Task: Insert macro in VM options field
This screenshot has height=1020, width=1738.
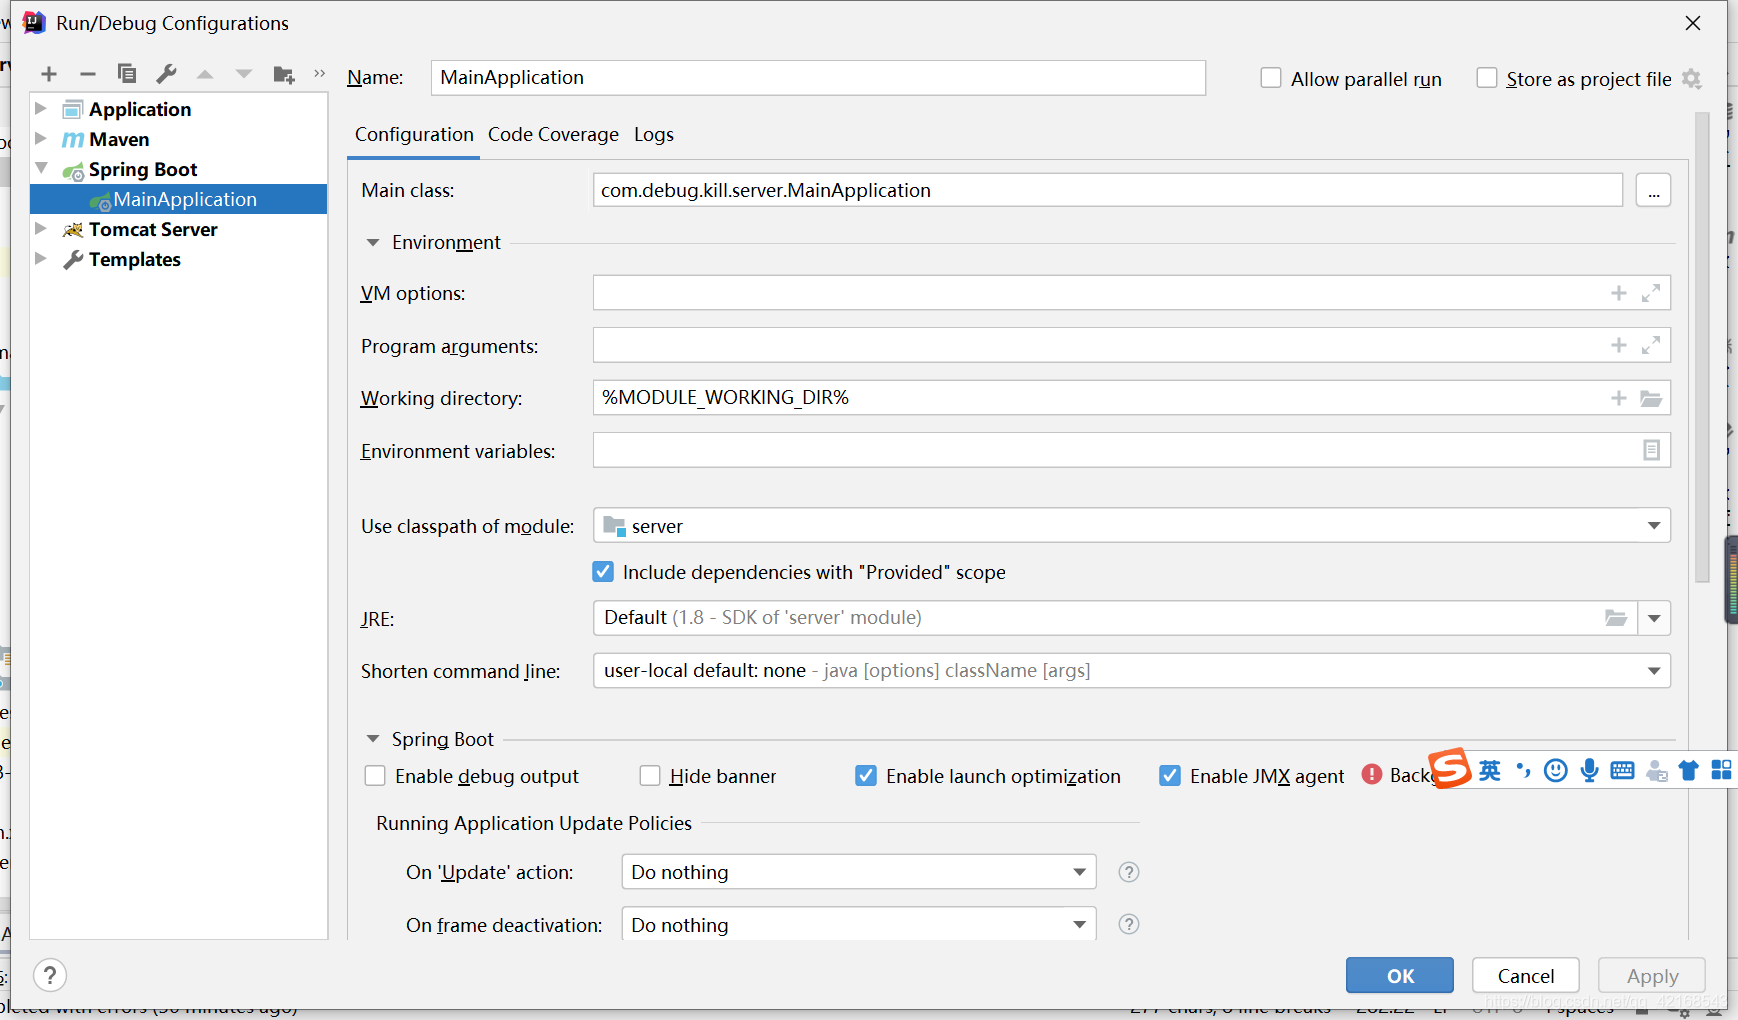Action: click(x=1619, y=293)
